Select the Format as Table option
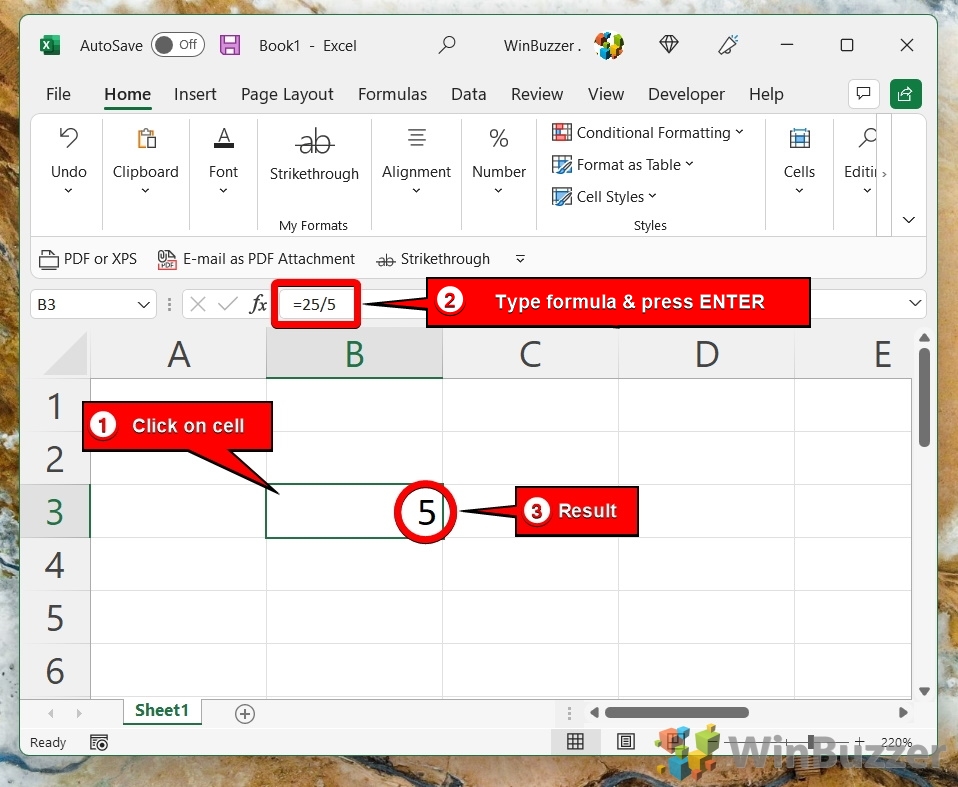Screen dimensions: 958x787 tap(622, 164)
